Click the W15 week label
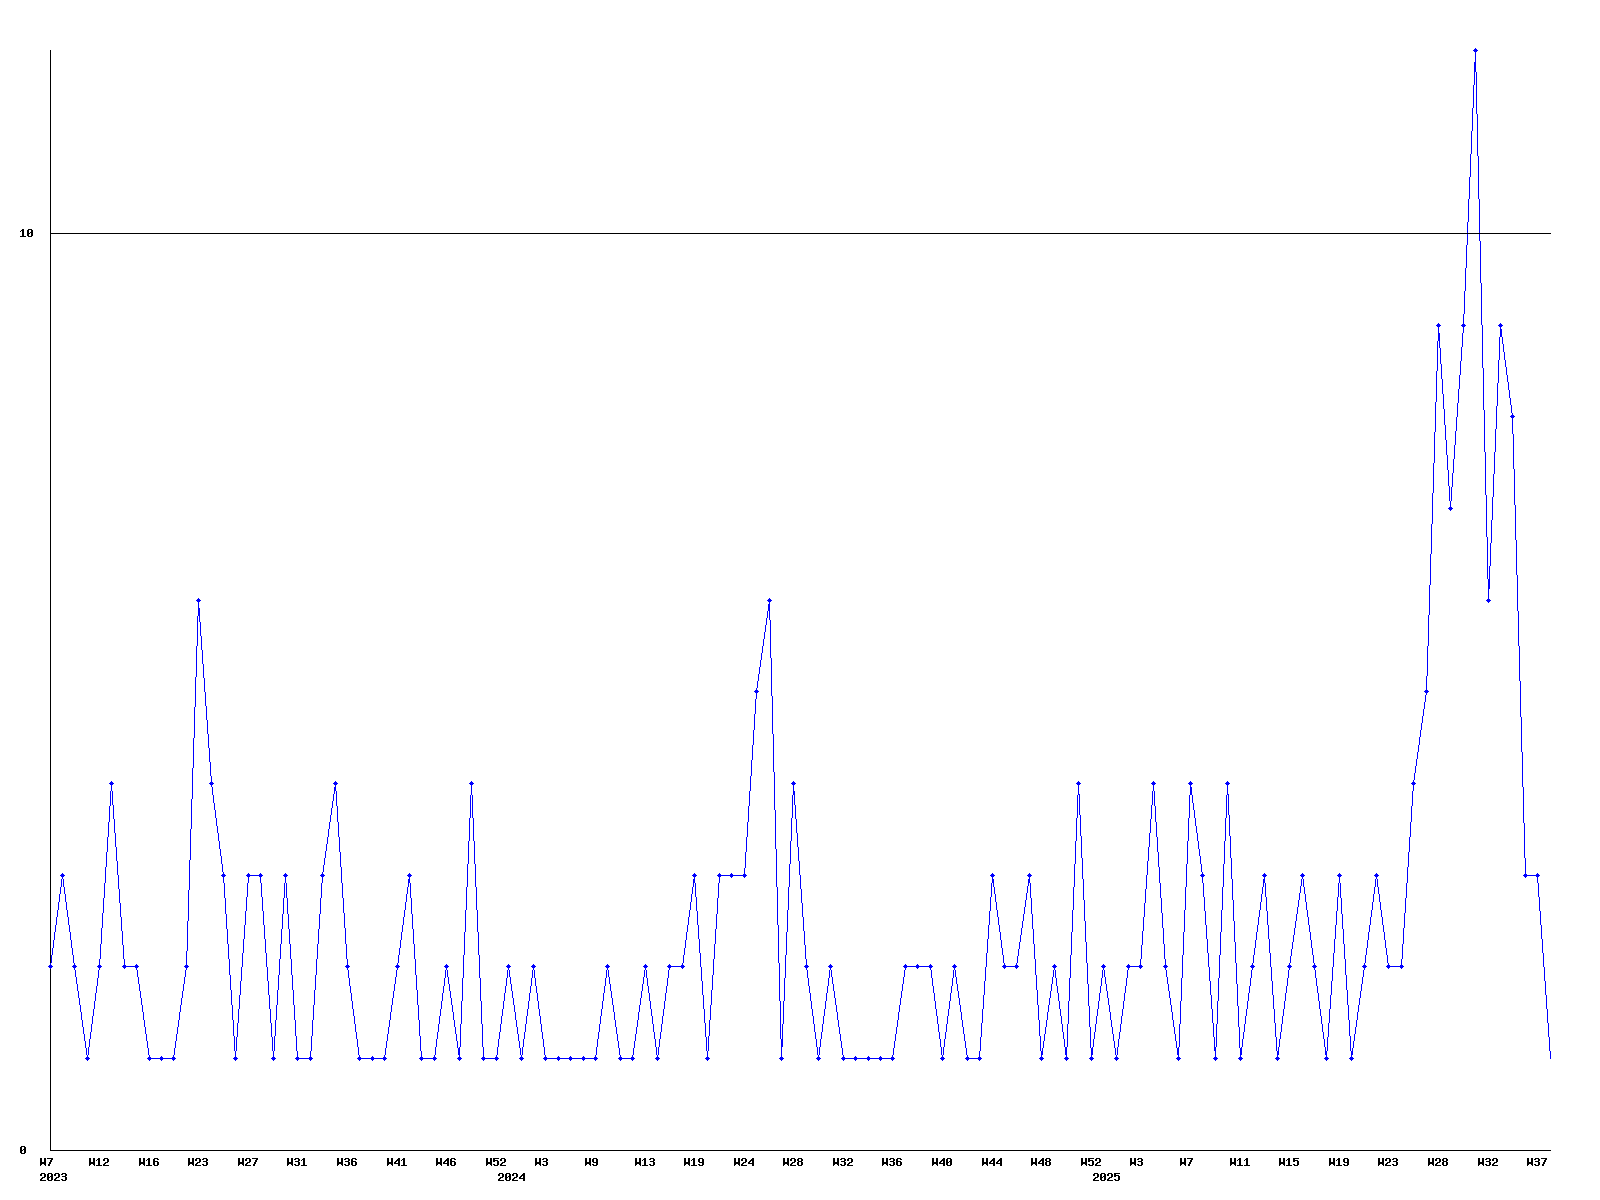Viewport: 1600px width, 1200px height. [x=1289, y=1162]
